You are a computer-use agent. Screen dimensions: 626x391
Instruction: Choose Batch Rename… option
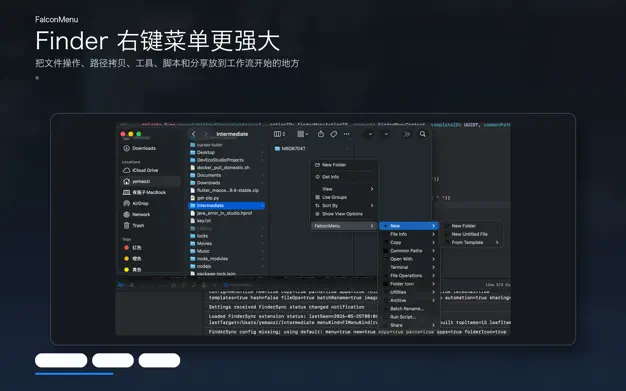point(409,309)
